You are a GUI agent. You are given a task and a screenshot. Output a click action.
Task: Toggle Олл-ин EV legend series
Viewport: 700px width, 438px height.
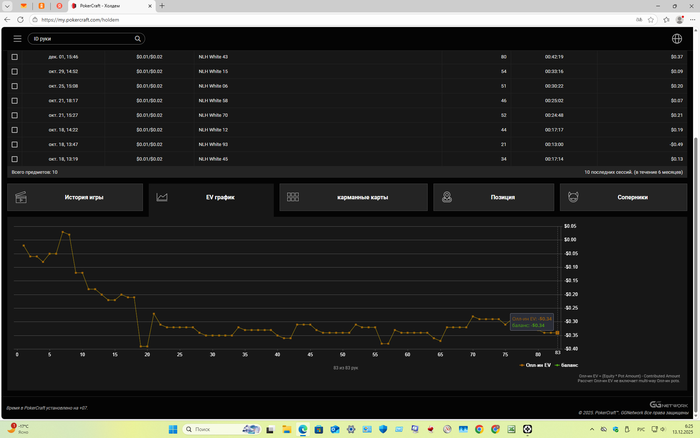point(535,365)
